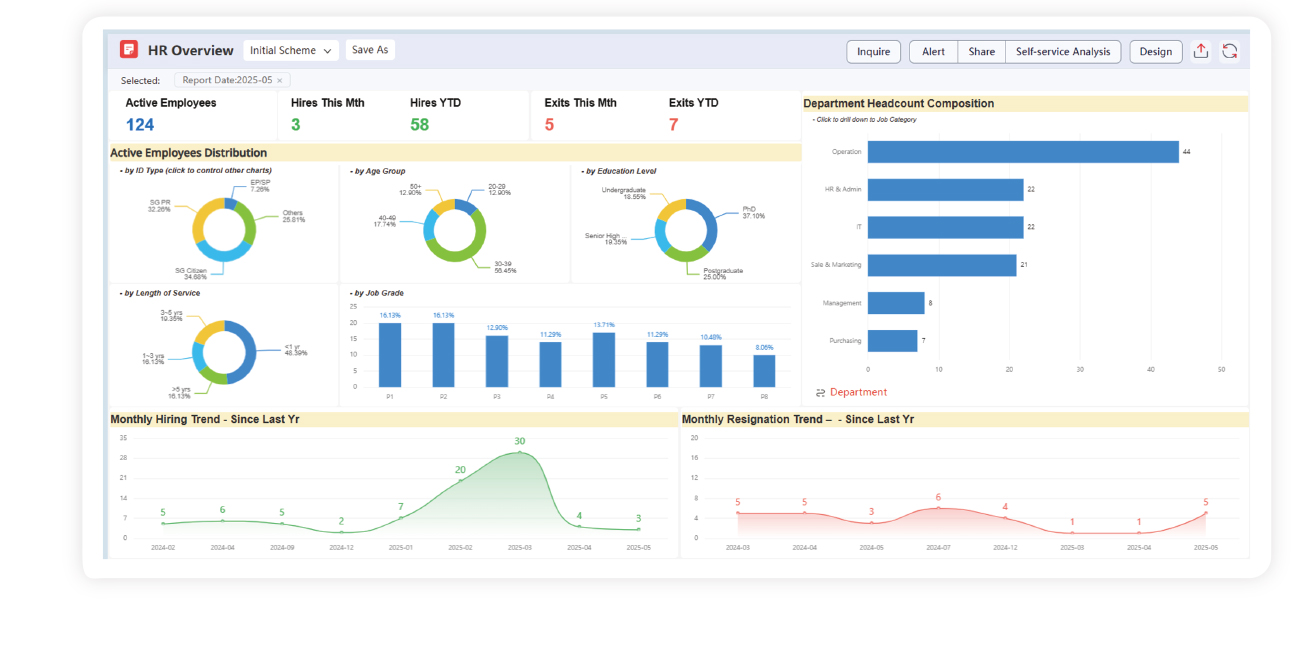Remove the Report Date:2025-05 filter tag
The image size is (1300, 660).
[280, 80]
